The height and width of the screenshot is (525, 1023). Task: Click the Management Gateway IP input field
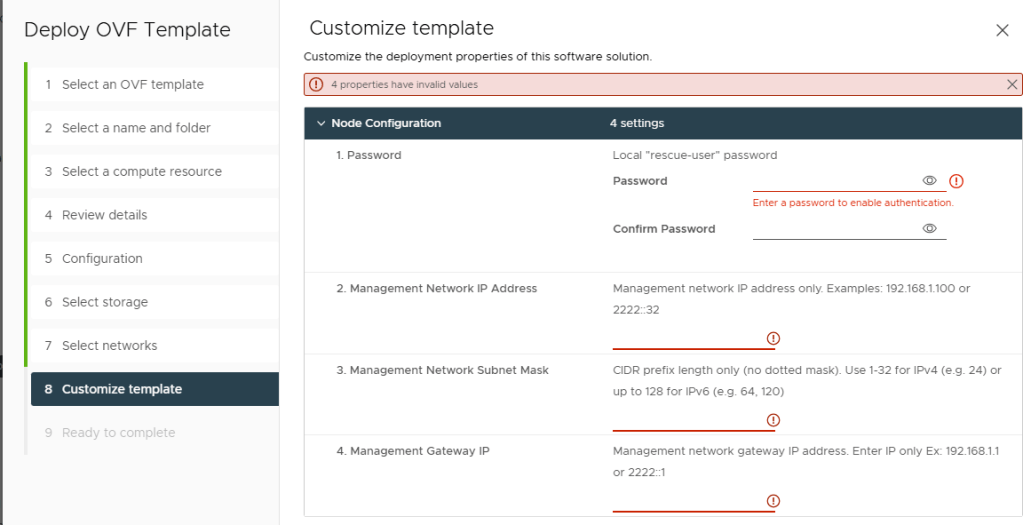coord(689,502)
